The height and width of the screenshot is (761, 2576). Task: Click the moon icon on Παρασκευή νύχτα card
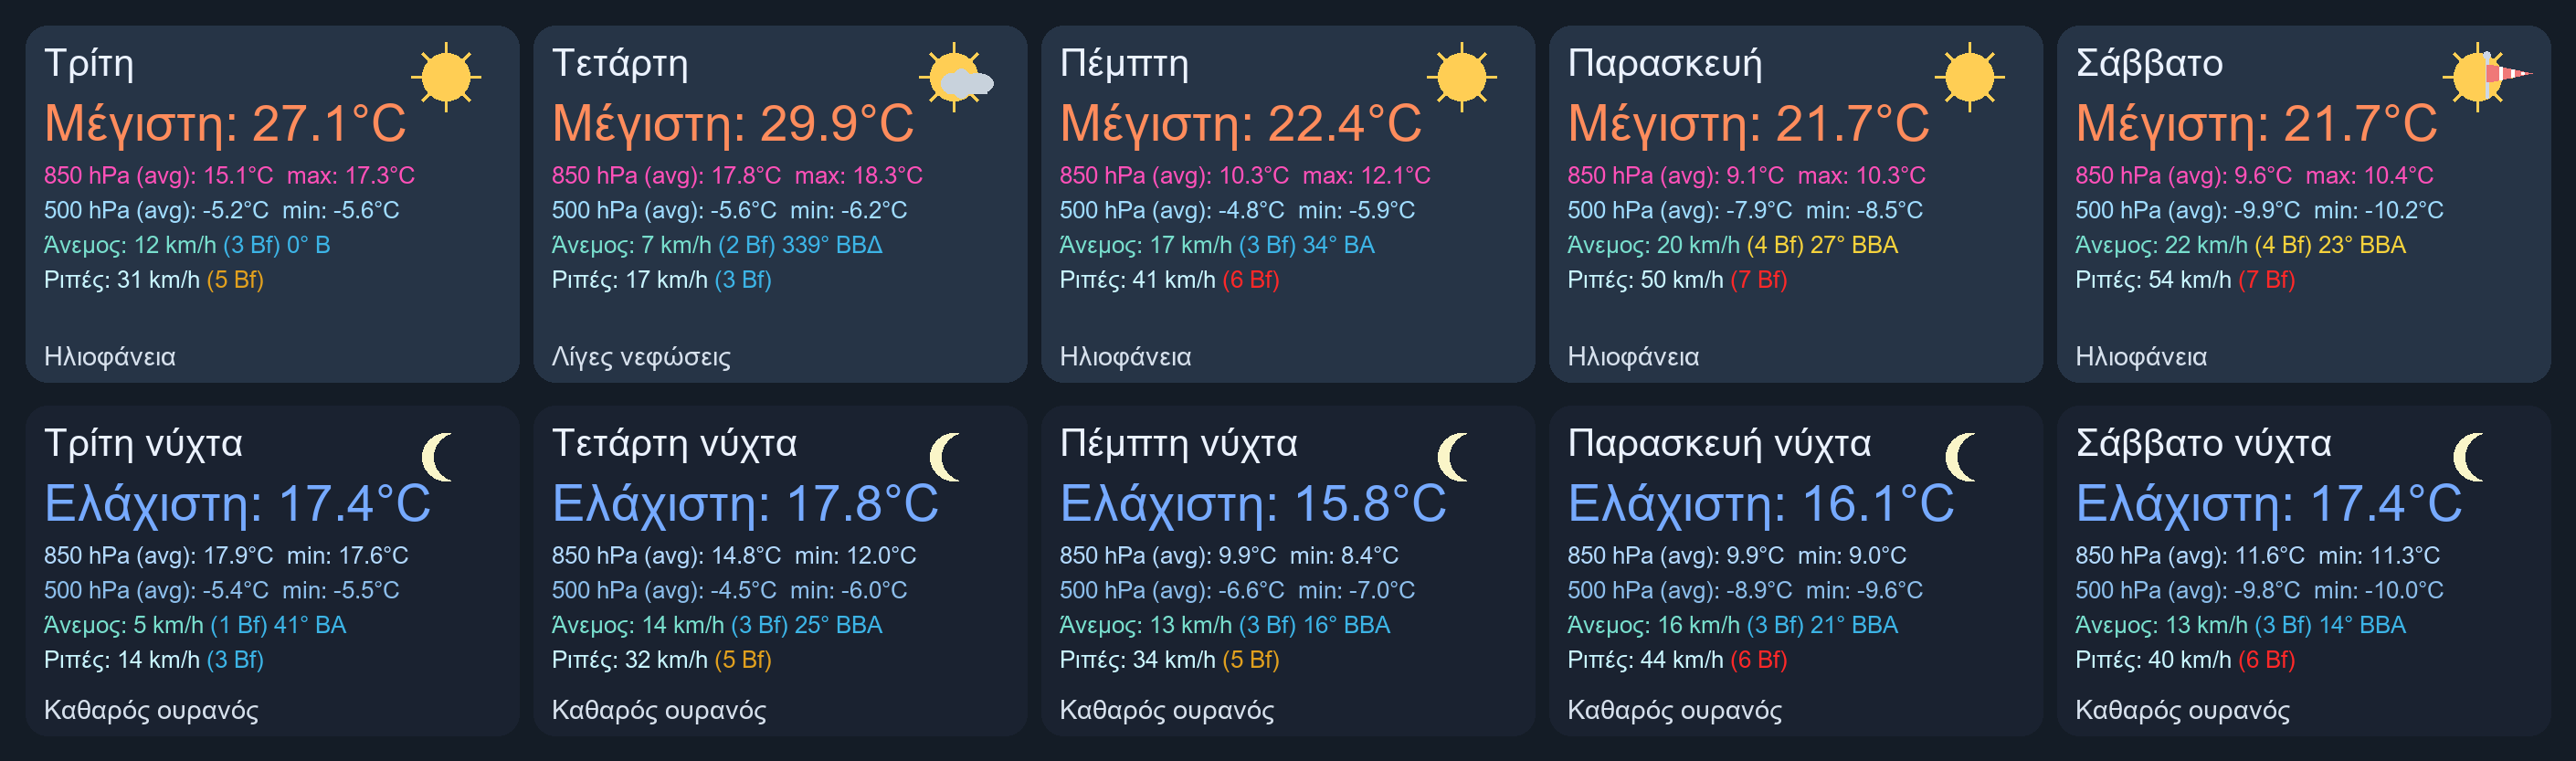[1961, 457]
